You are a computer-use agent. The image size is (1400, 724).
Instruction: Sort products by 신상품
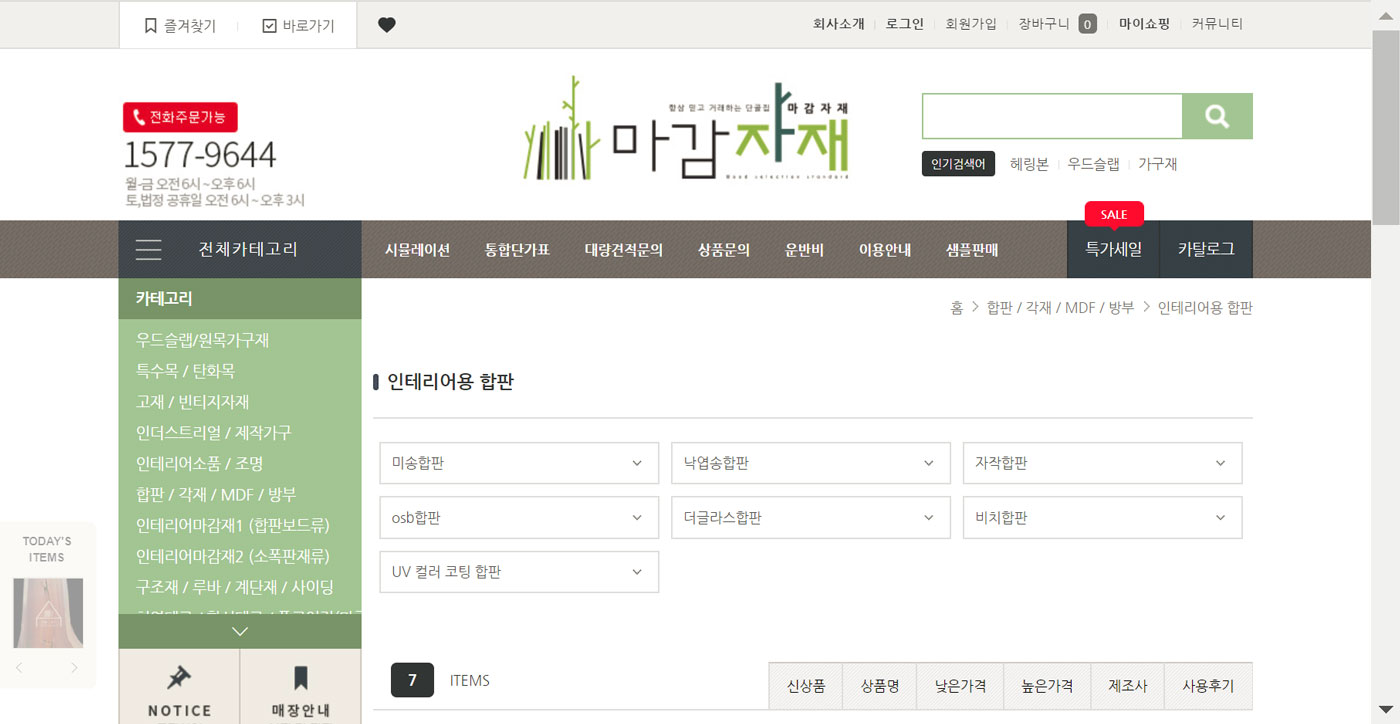point(805,686)
